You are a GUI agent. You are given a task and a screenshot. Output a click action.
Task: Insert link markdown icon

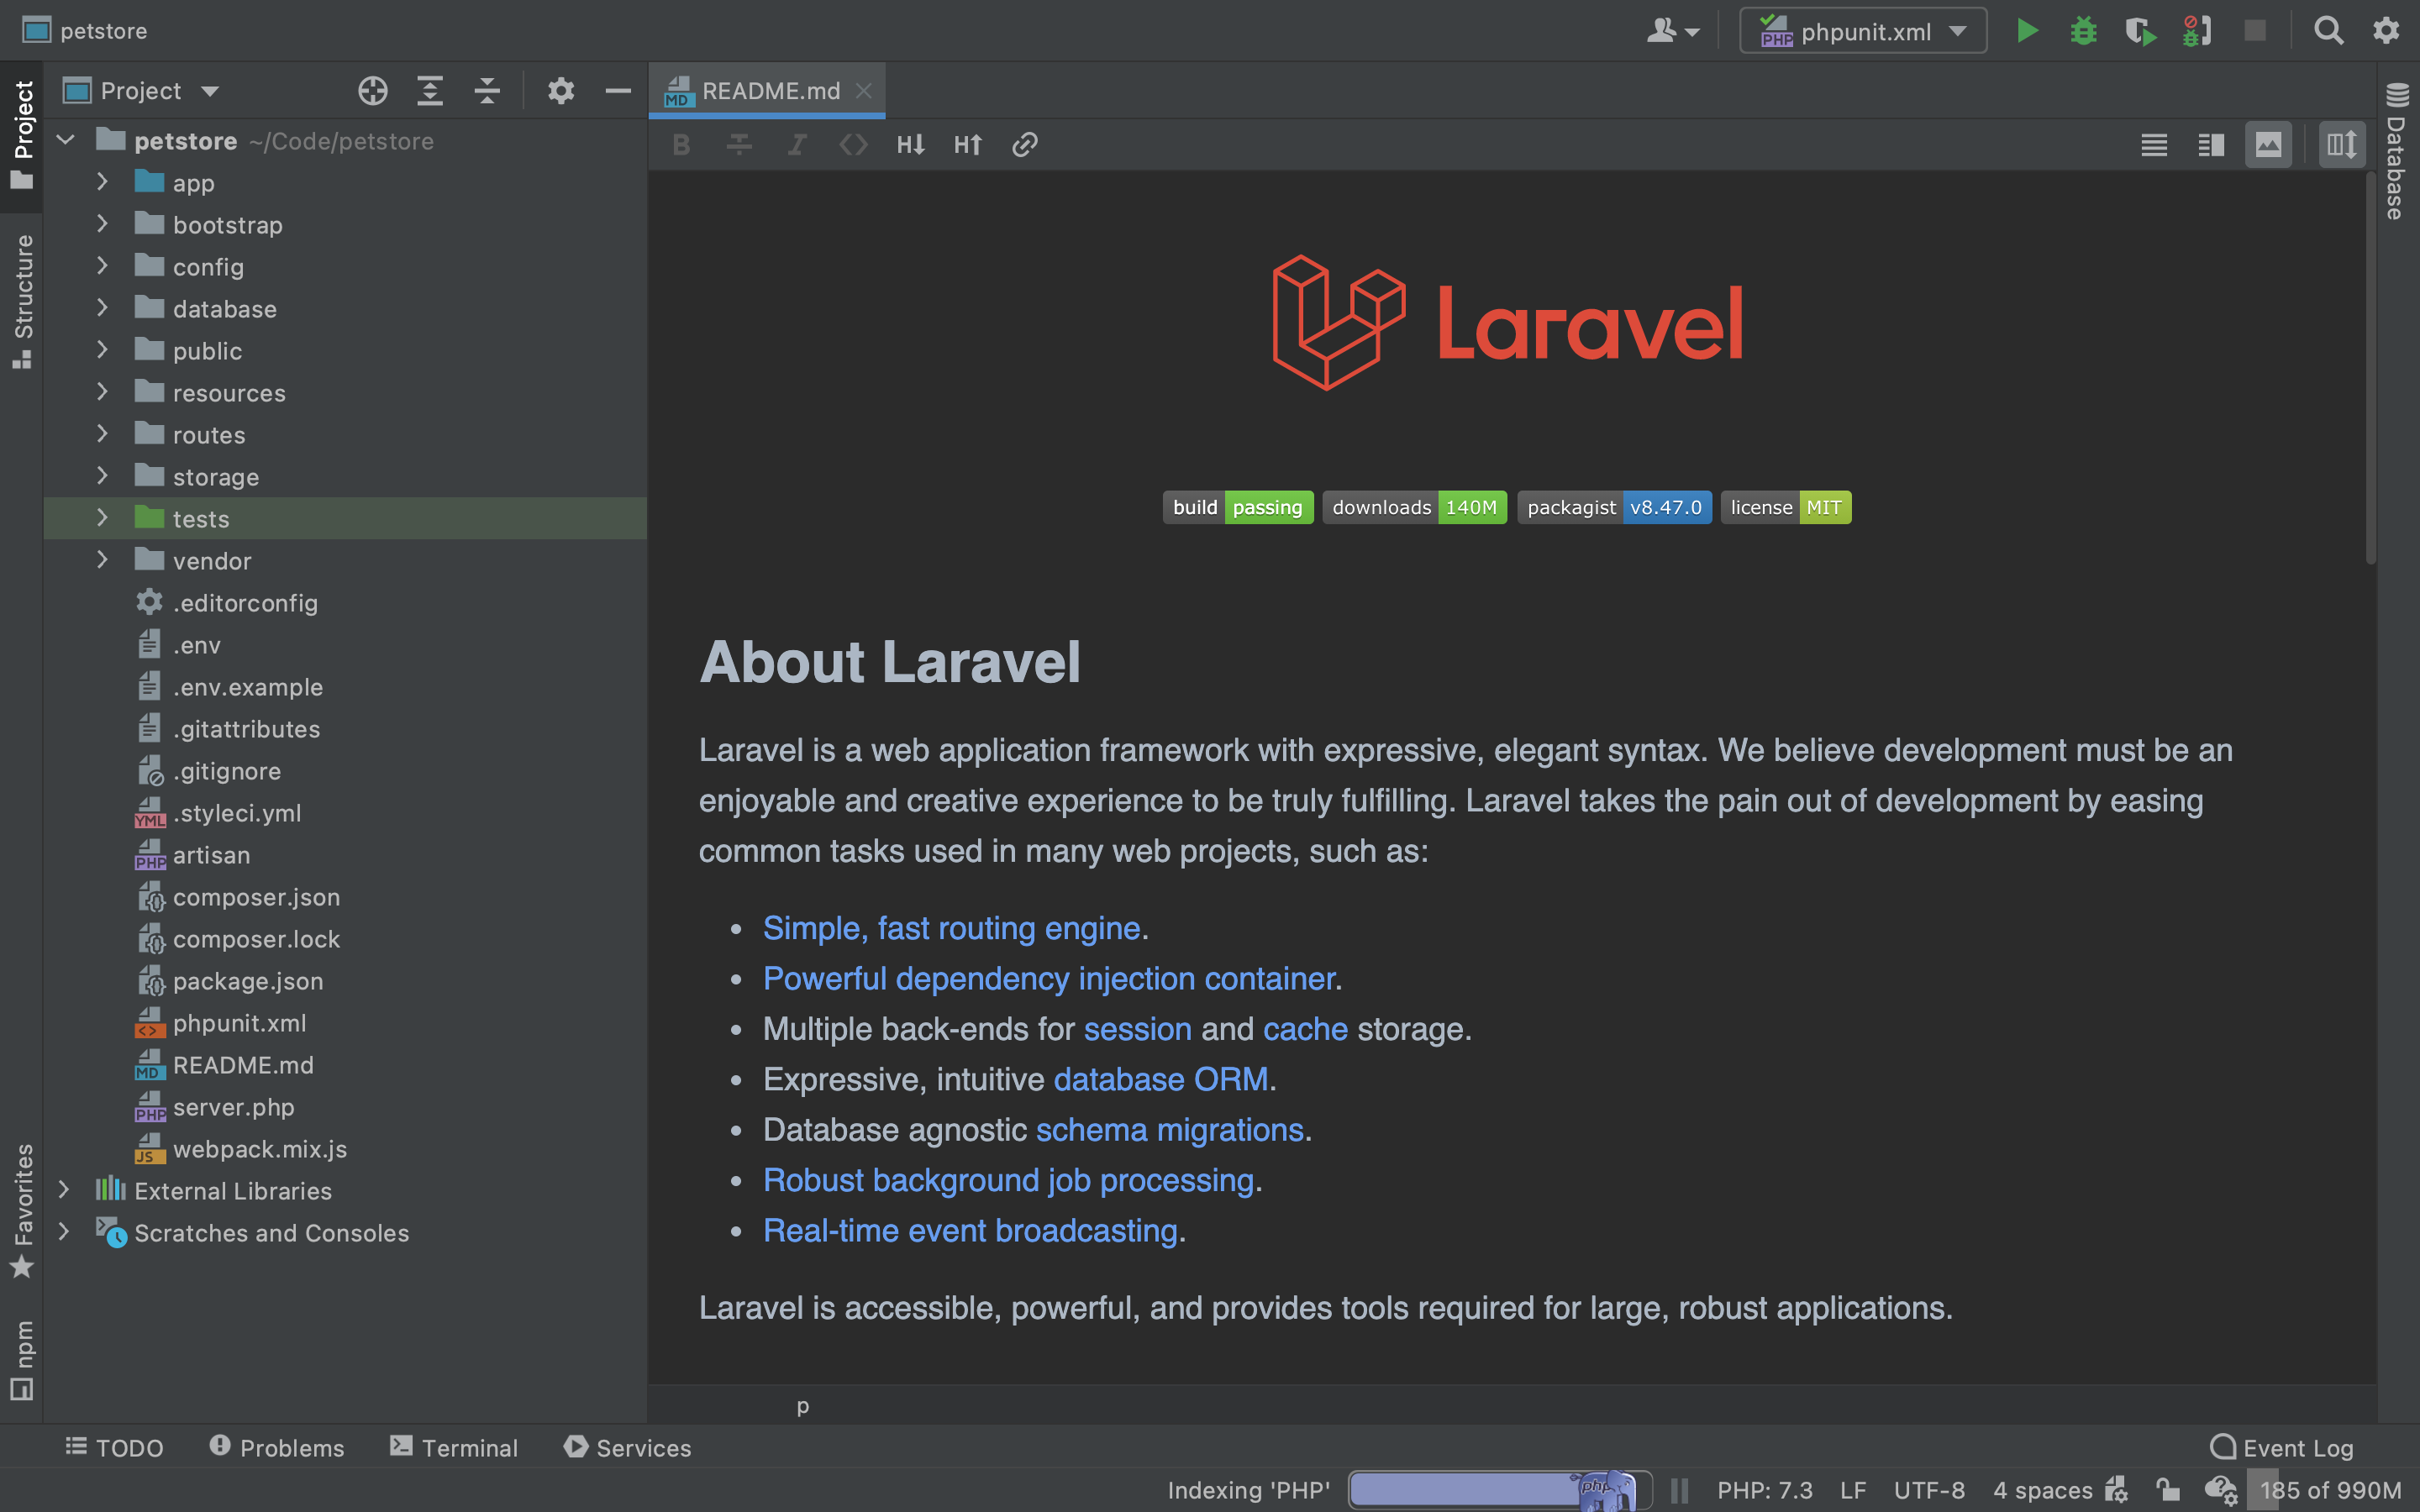coord(1025,145)
